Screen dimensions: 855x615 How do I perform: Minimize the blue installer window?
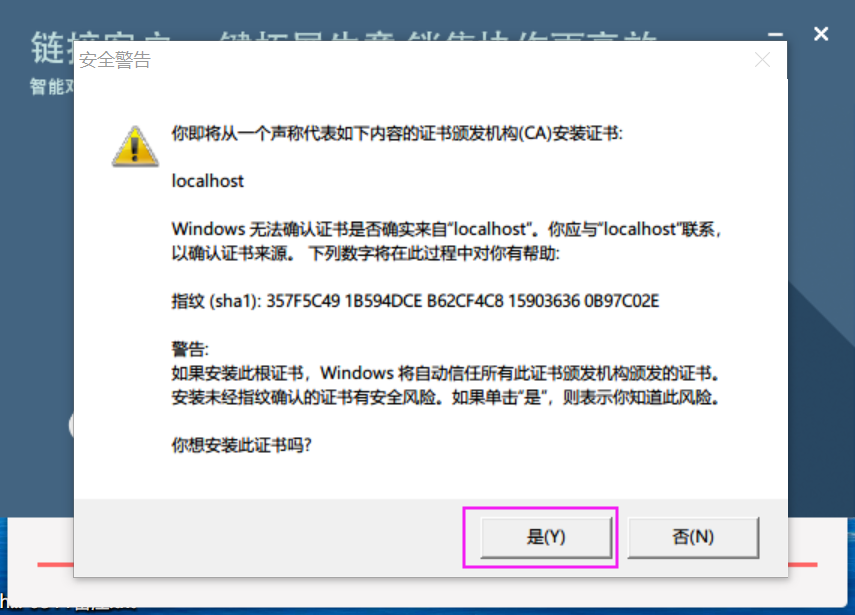coord(775,34)
